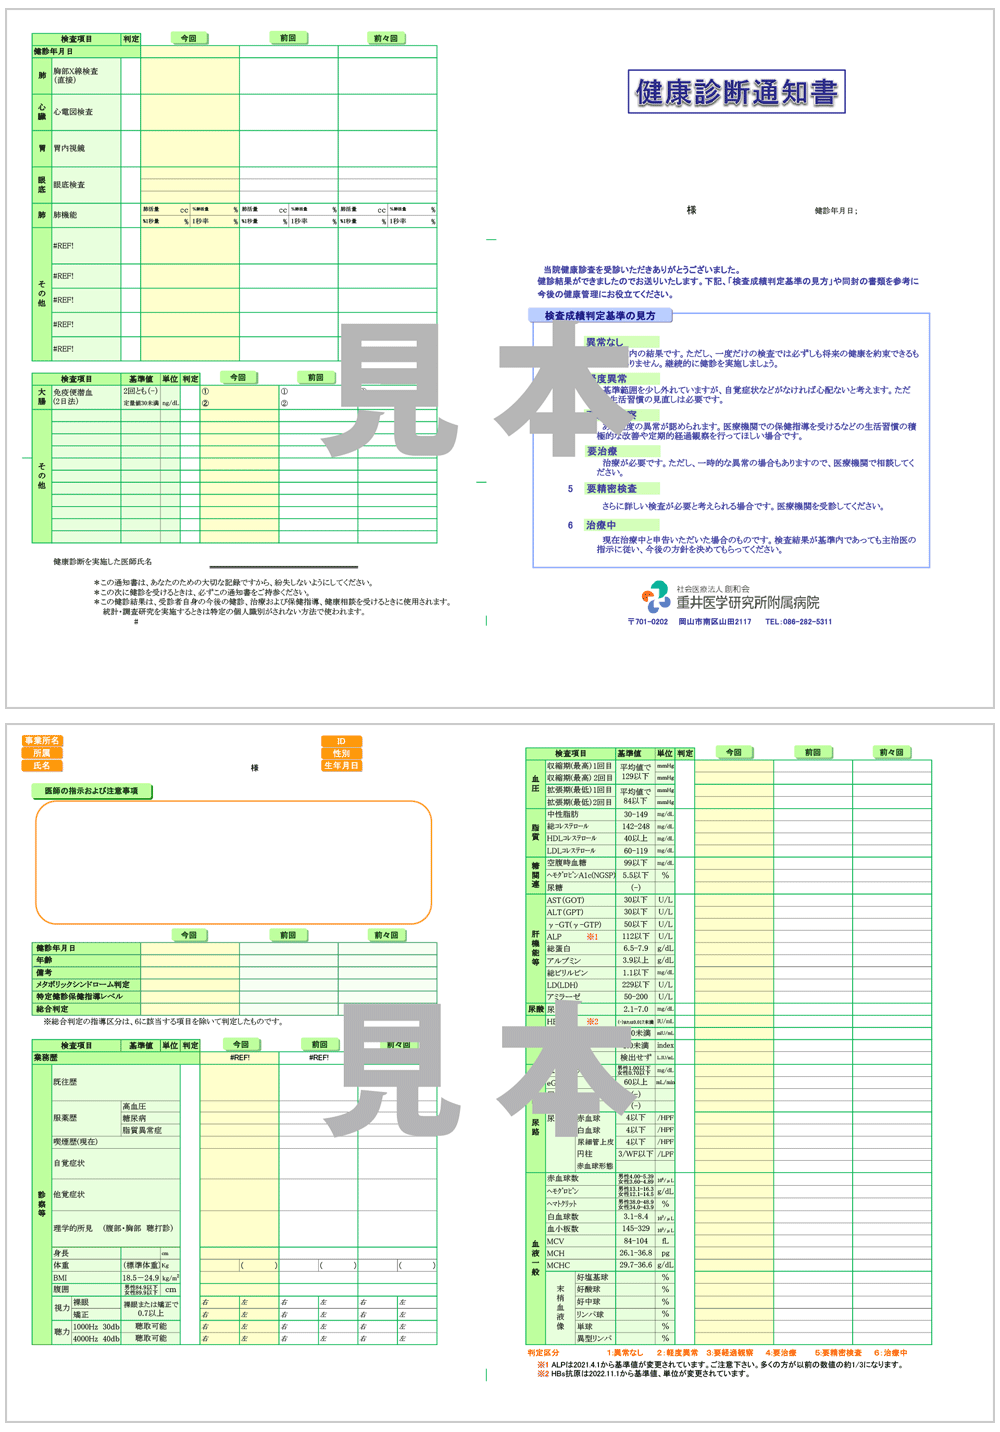The height and width of the screenshot is (1432, 1000).
Task: Click the 健康診断を実施した医師氏名 label
Action: 103,562
